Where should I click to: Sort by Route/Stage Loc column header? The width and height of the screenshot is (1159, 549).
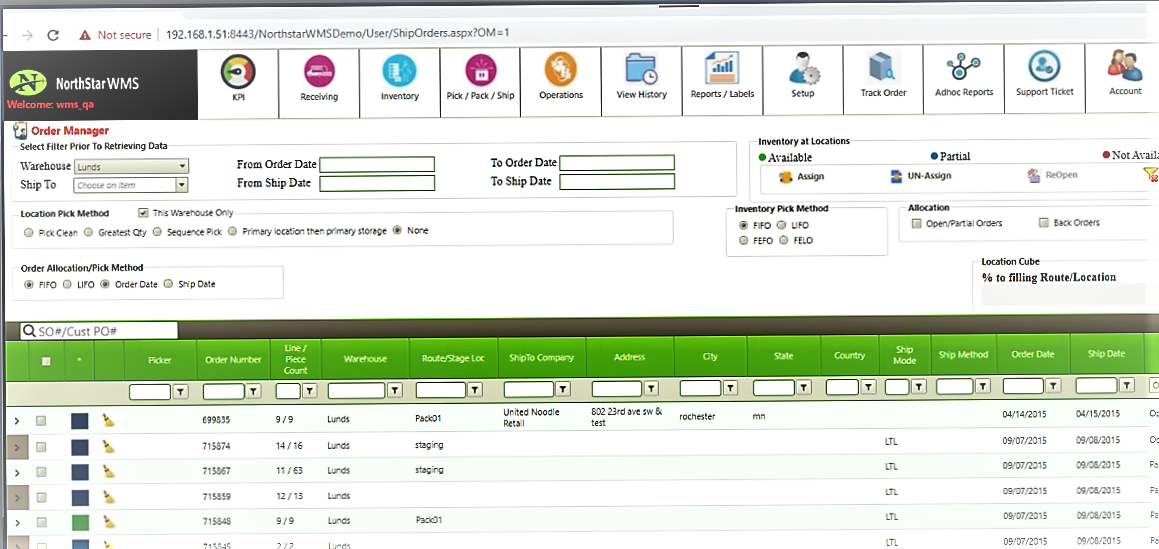(454, 358)
